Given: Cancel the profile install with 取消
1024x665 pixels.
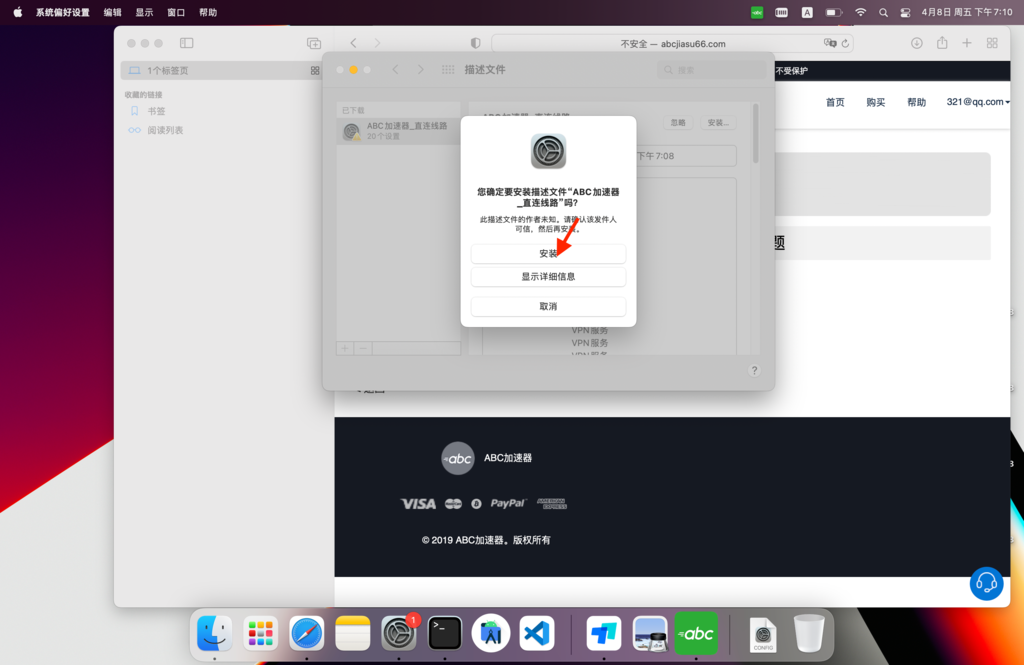Looking at the screenshot, I should 548,306.
